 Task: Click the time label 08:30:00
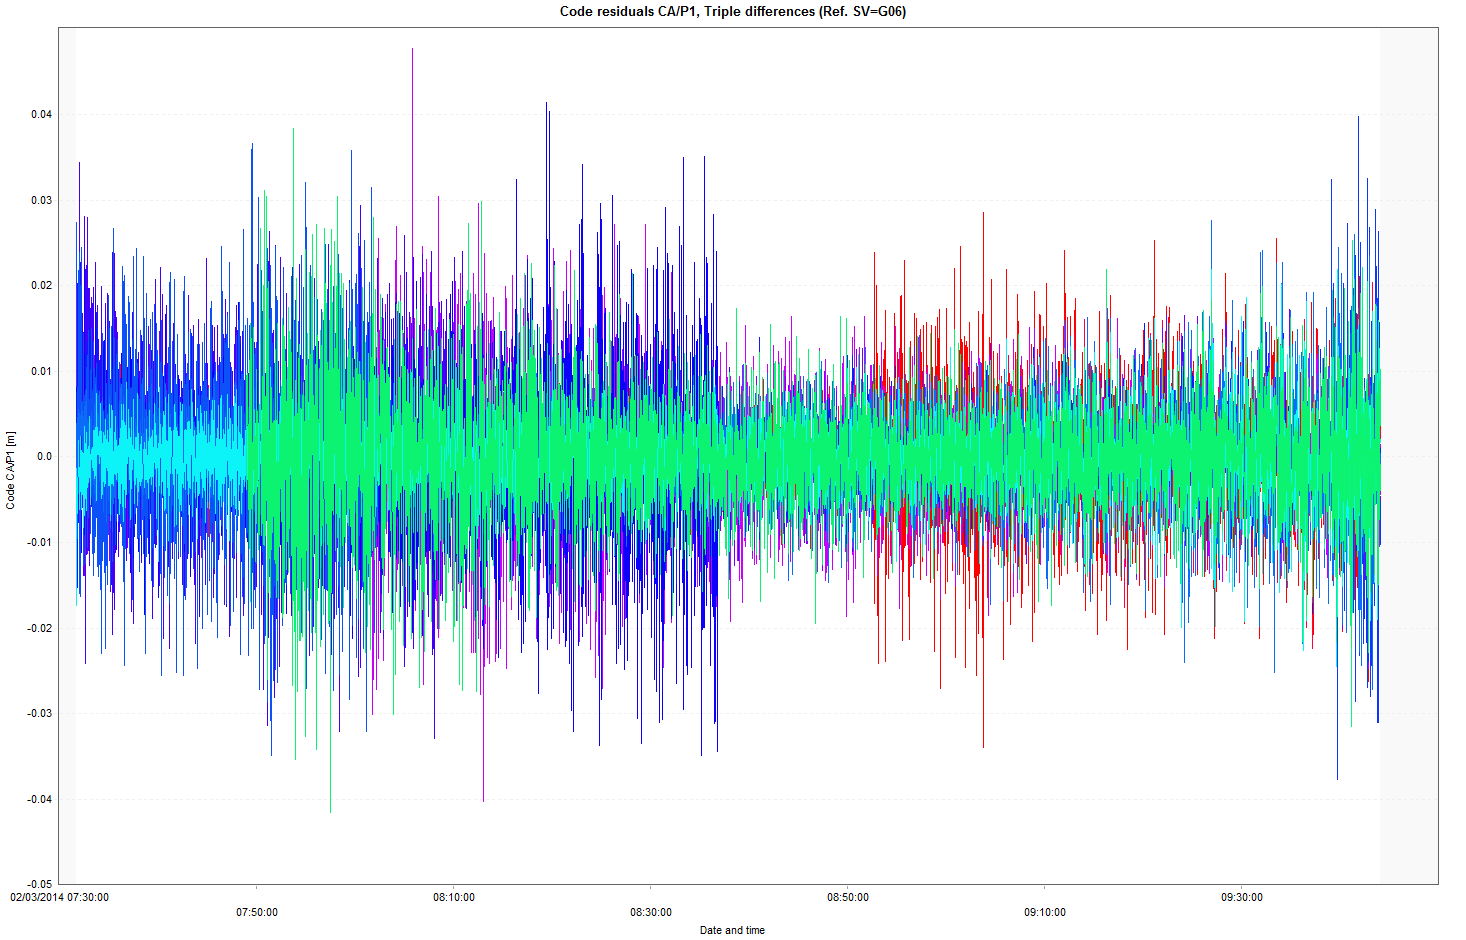[x=651, y=912]
